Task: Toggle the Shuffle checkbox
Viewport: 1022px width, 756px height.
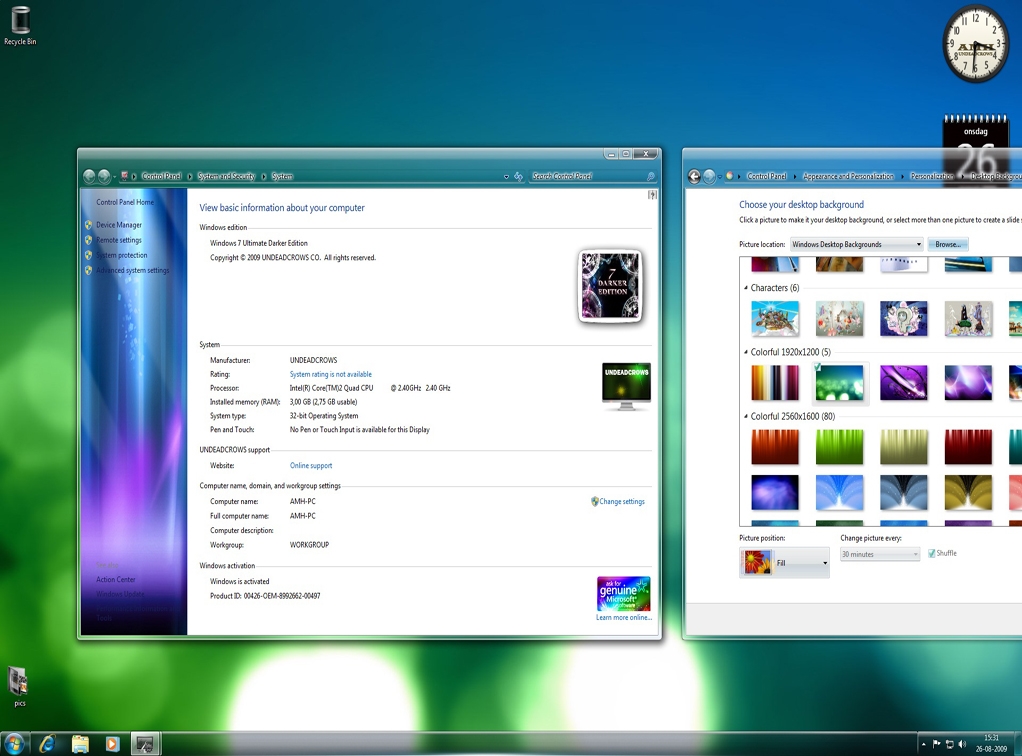Action: tap(931, 553)
